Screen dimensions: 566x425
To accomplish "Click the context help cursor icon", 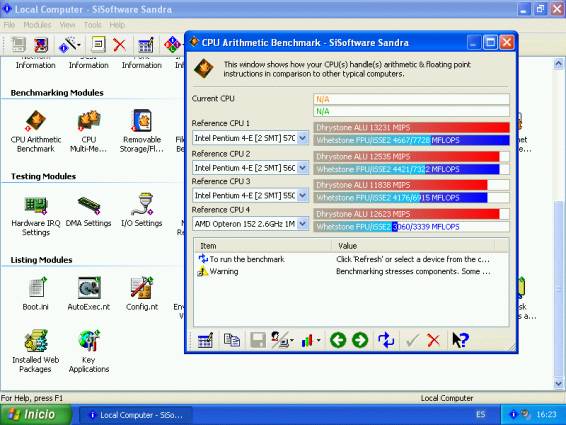I will pos(460,340).
